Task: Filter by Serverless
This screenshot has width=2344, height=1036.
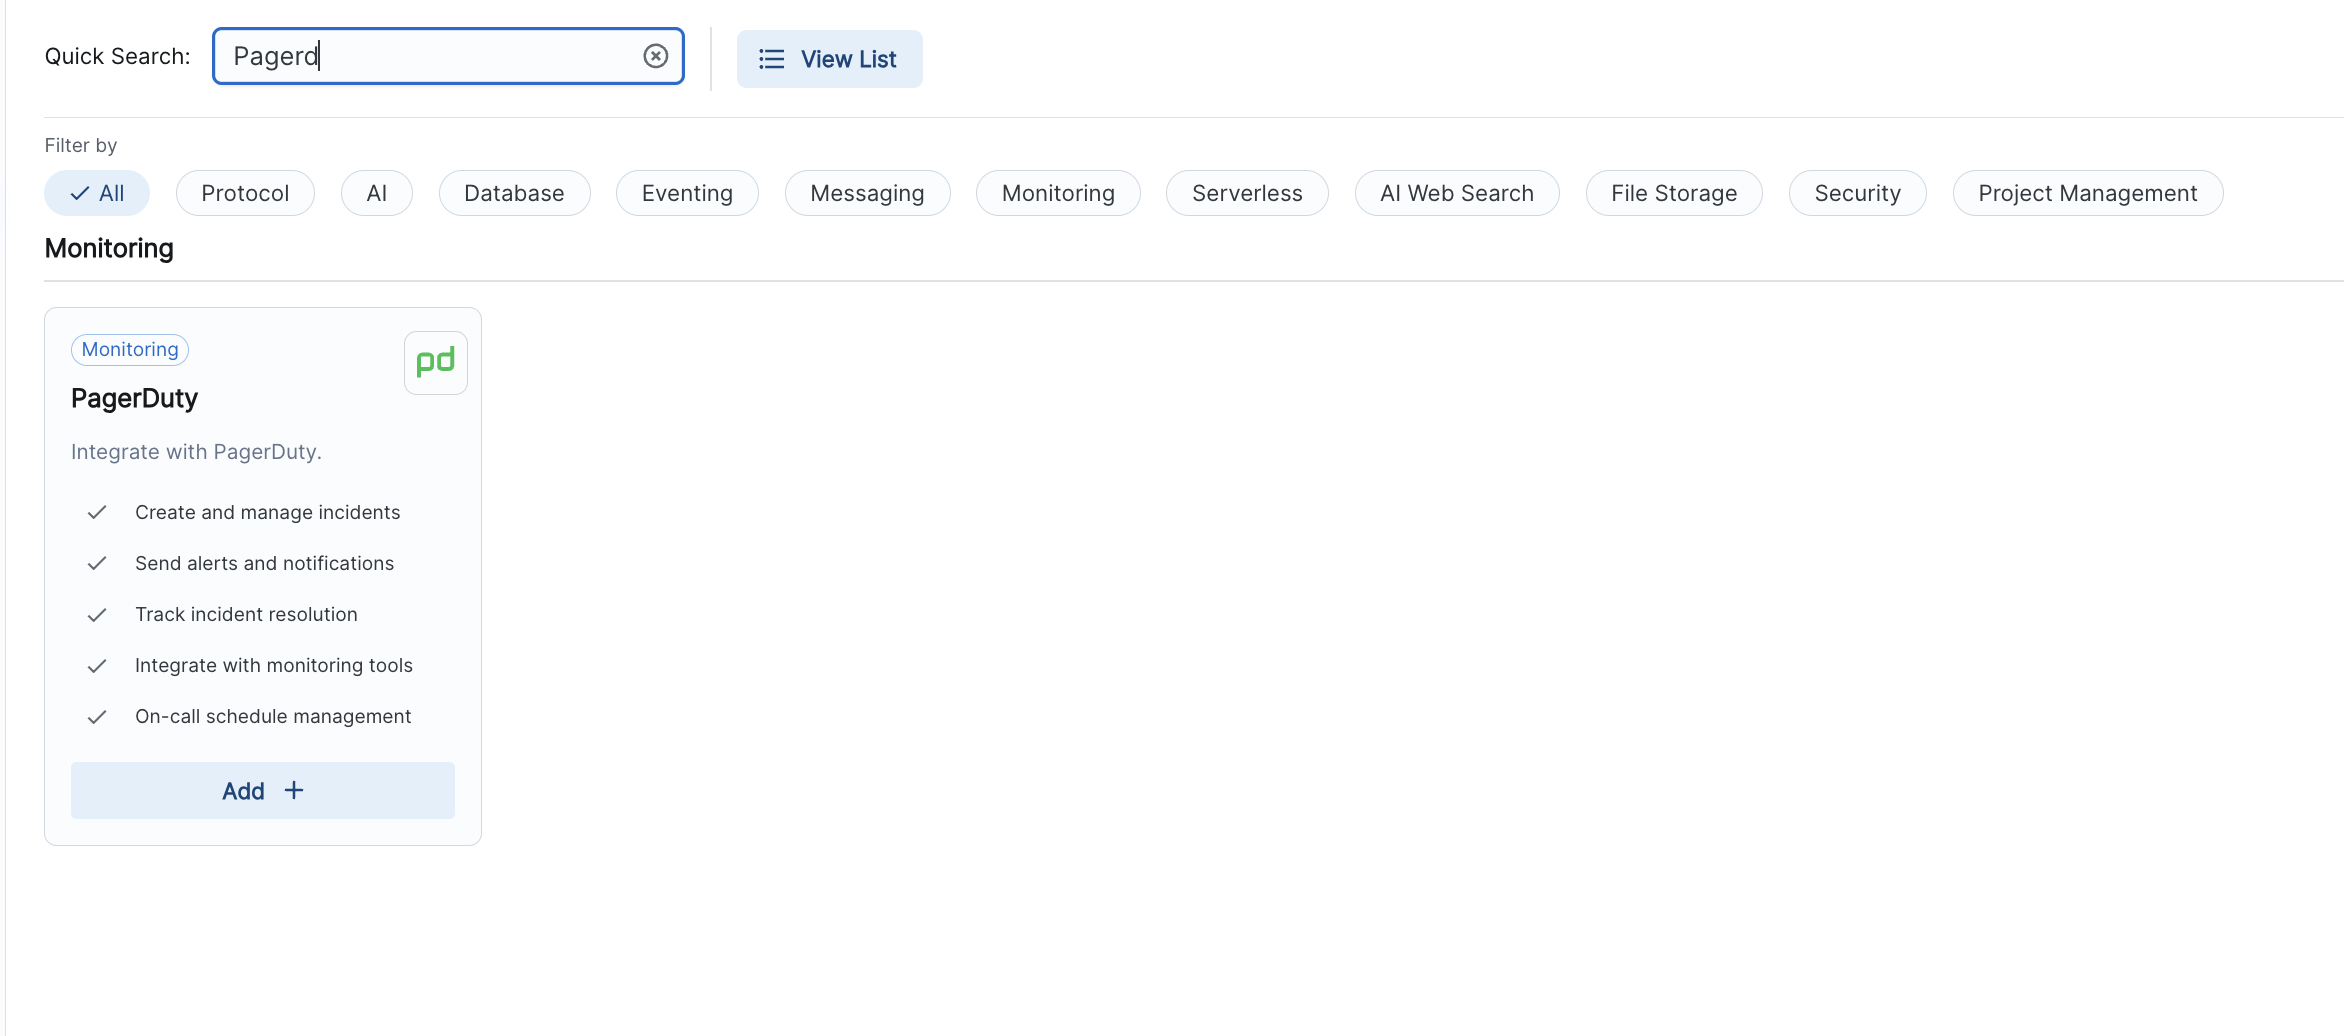Action: (x=1247, y=193)
